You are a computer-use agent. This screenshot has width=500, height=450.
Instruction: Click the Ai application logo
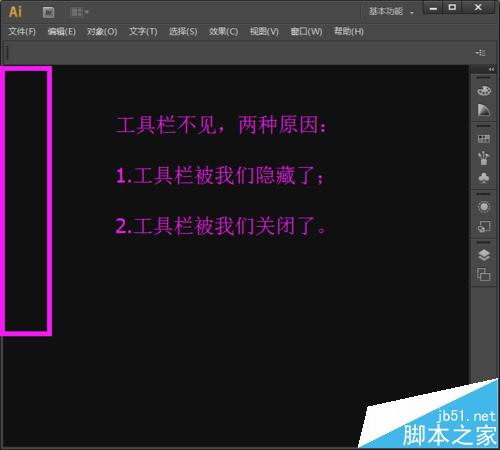15,12
